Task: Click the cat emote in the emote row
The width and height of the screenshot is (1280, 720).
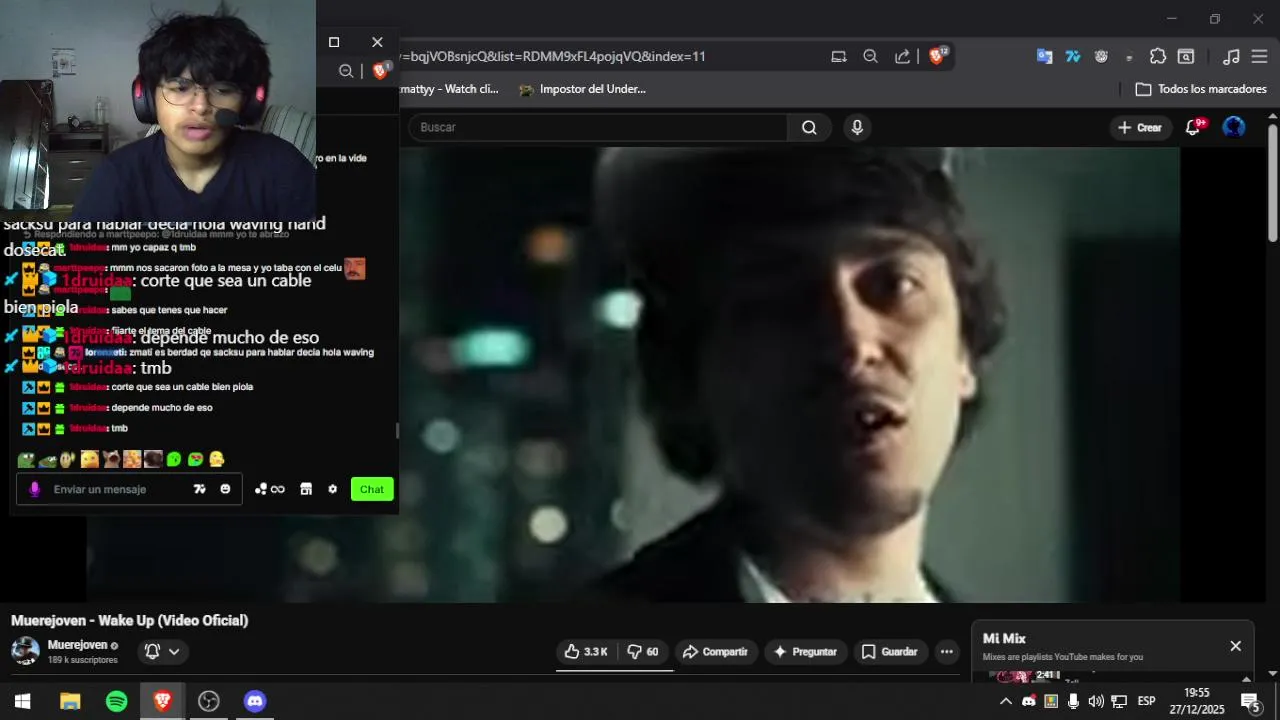Action: pos(110,459)
